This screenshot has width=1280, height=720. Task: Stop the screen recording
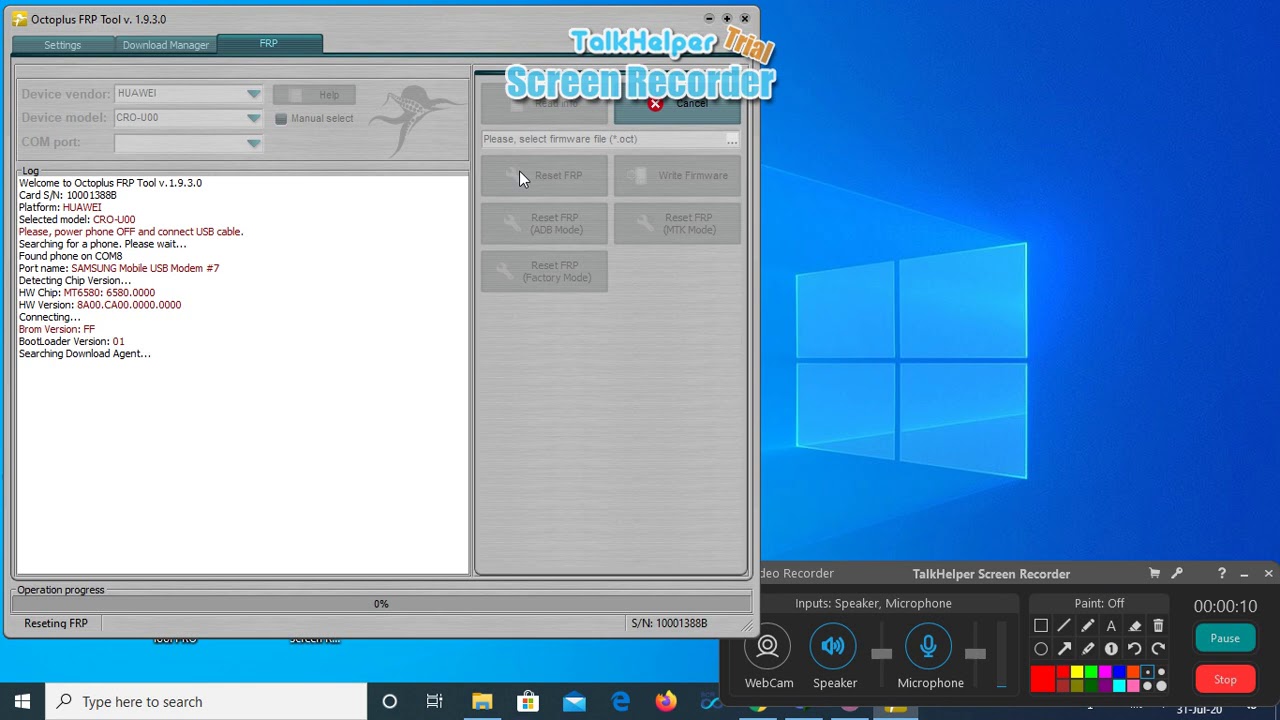click(x=1225, y=679)
